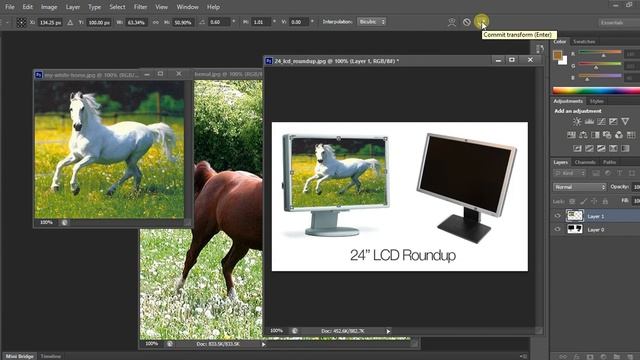This screenshot has height=360, width=640.
Task: Open the Timeline tab
Action: click(x=51, y=356)
